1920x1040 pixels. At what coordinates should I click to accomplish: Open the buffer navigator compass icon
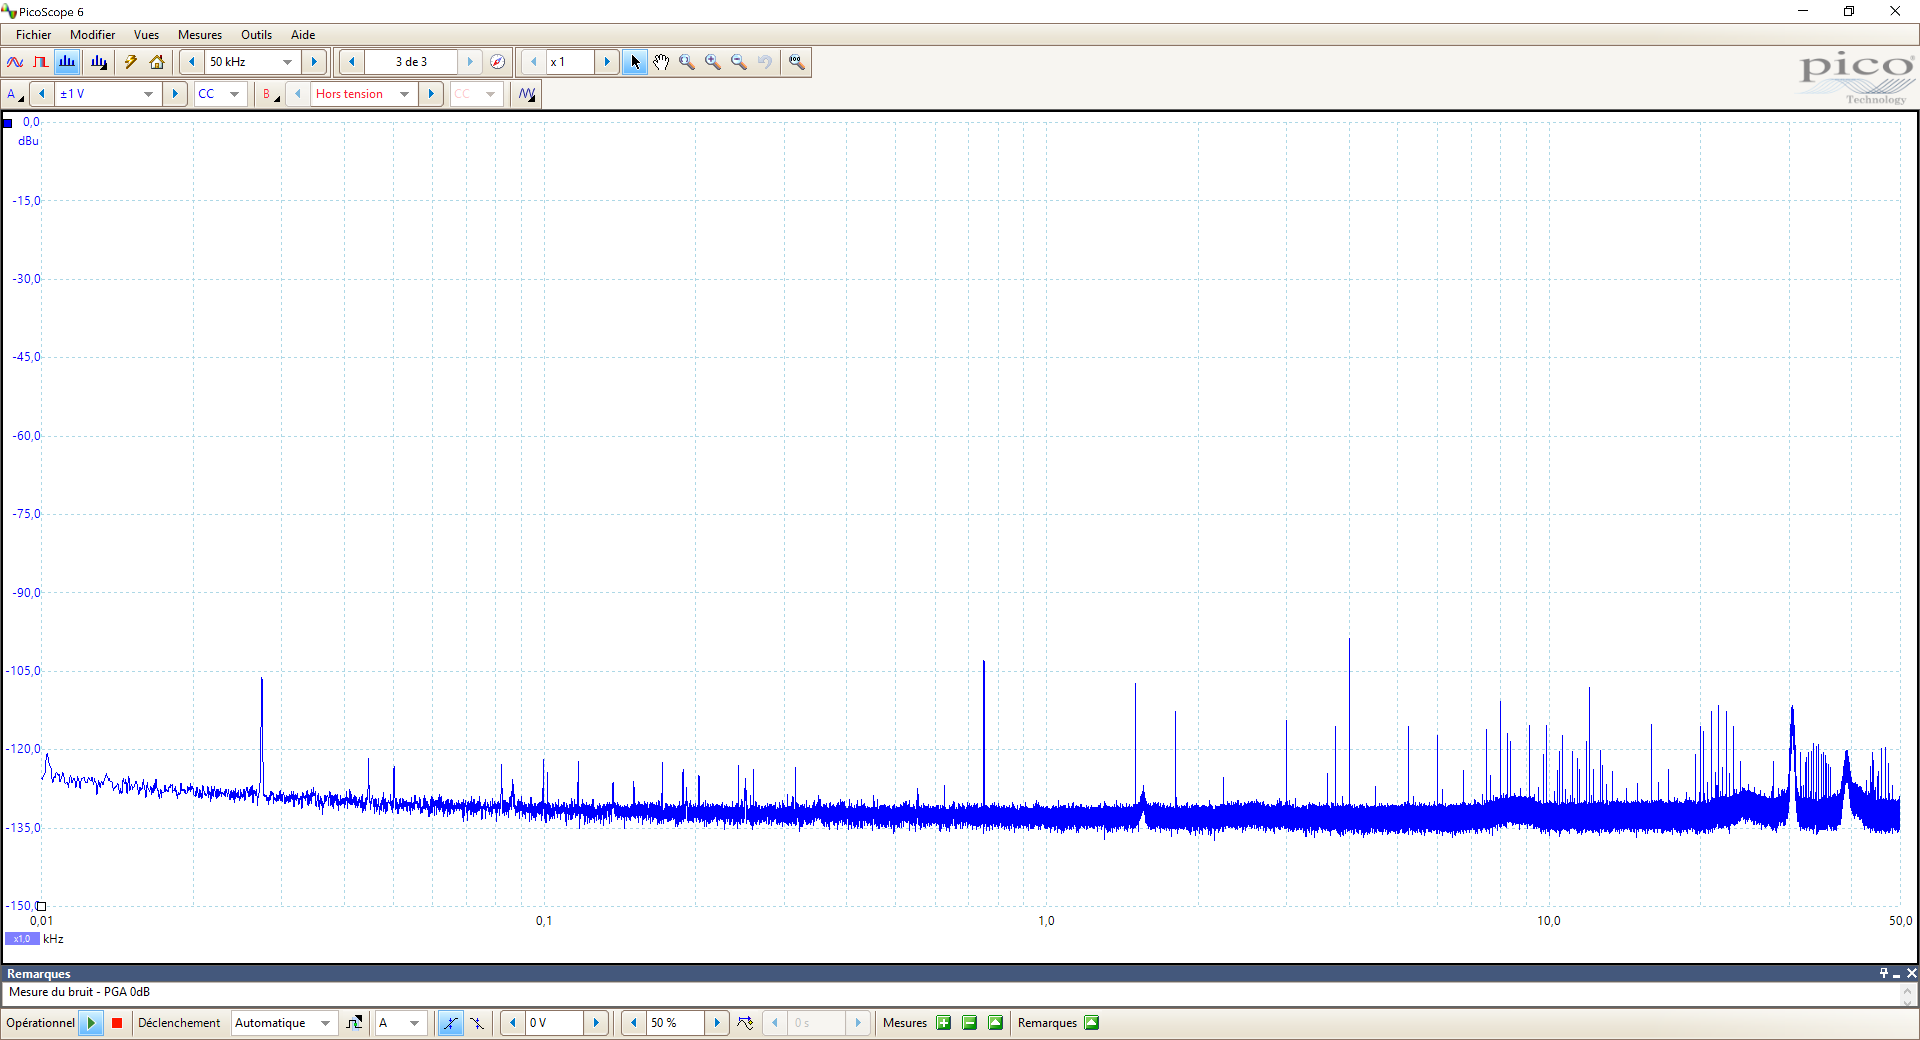pyautogui.click(x=497, y=62)
